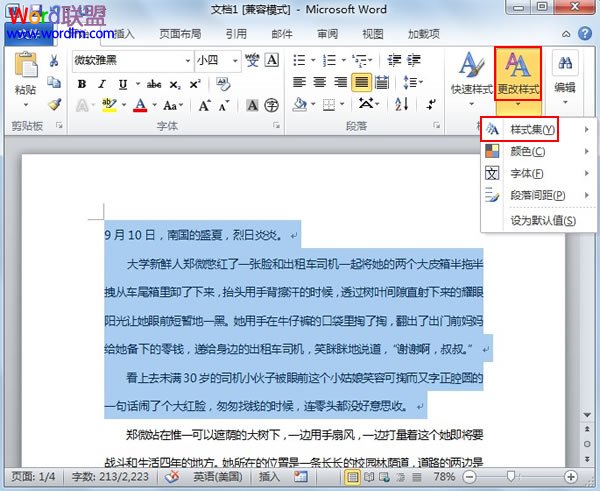The image size is (600, 491).
Task: Apply red font color
Action: click(140, 105)
